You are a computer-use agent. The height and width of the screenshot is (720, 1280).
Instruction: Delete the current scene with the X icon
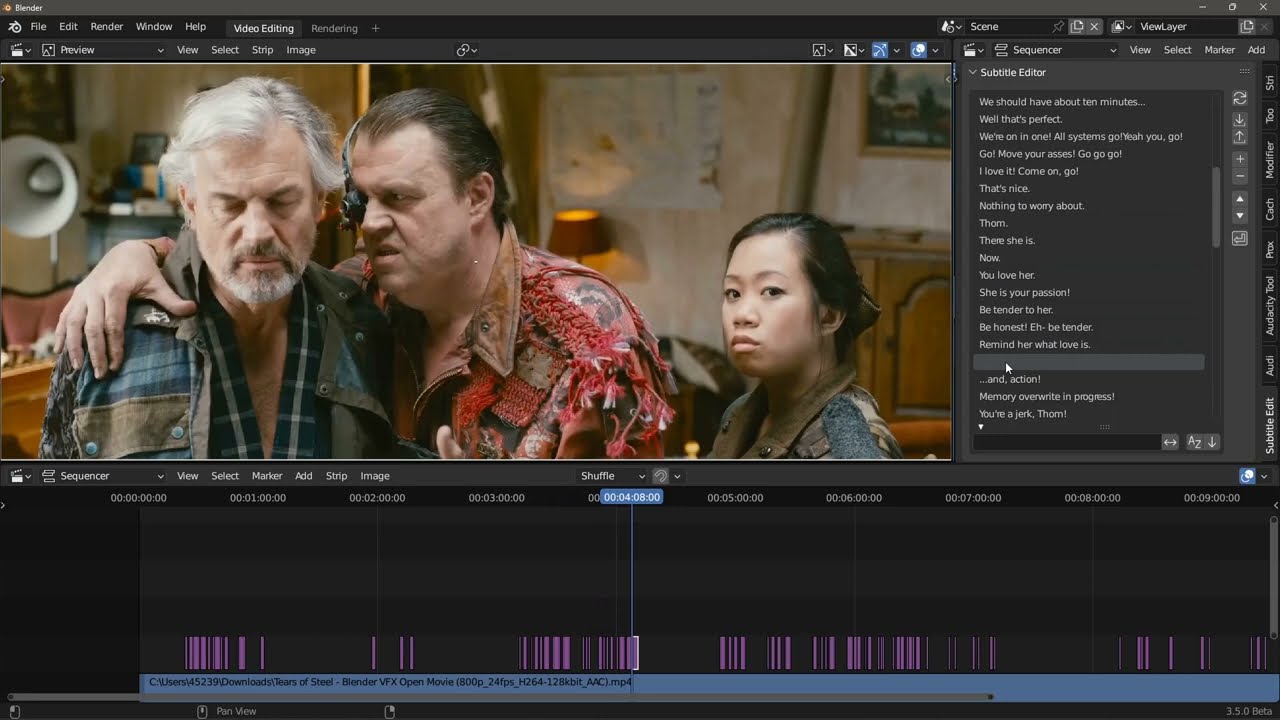coord(1094,27)
